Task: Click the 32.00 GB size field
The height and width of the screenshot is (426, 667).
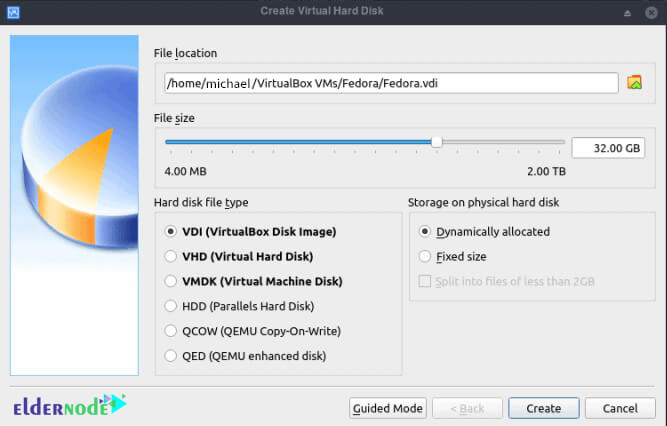Action: pos(608,148)
